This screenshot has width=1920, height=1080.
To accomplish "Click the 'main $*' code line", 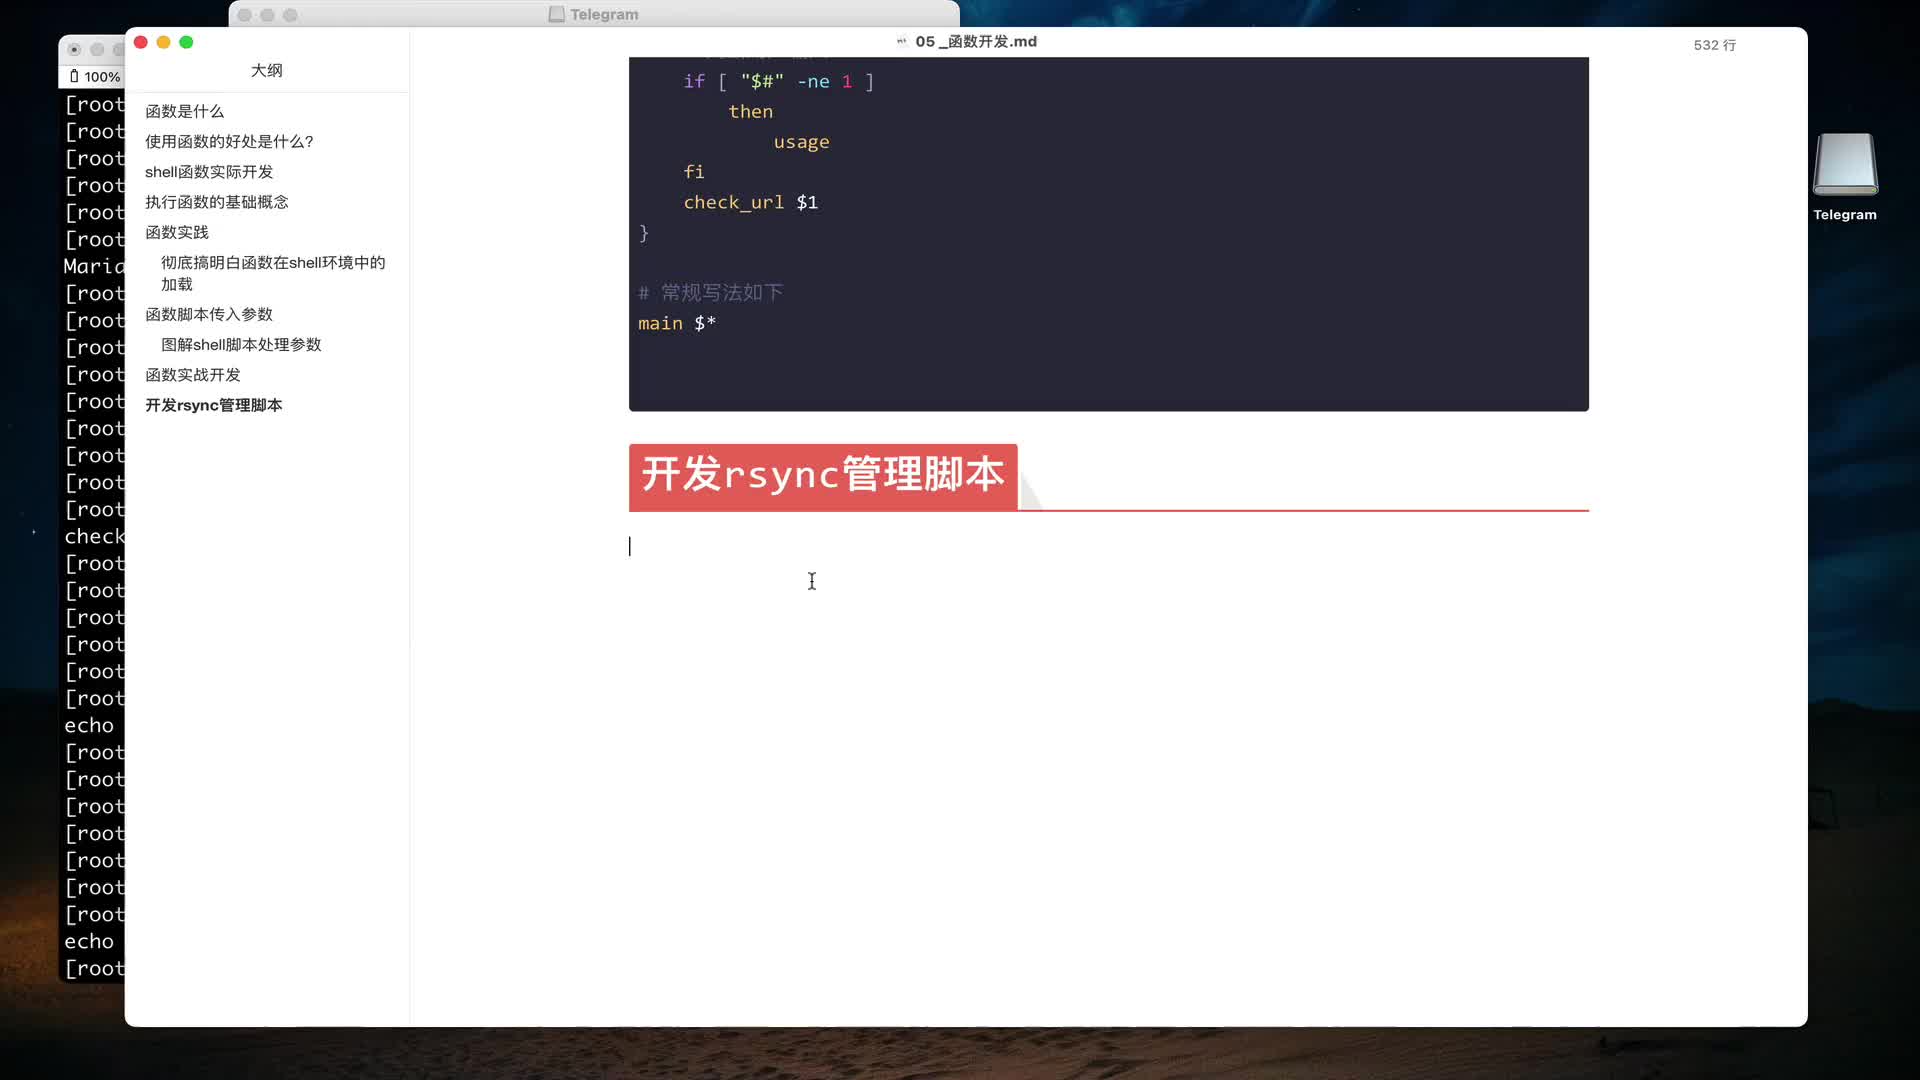I will click(677, 323).
